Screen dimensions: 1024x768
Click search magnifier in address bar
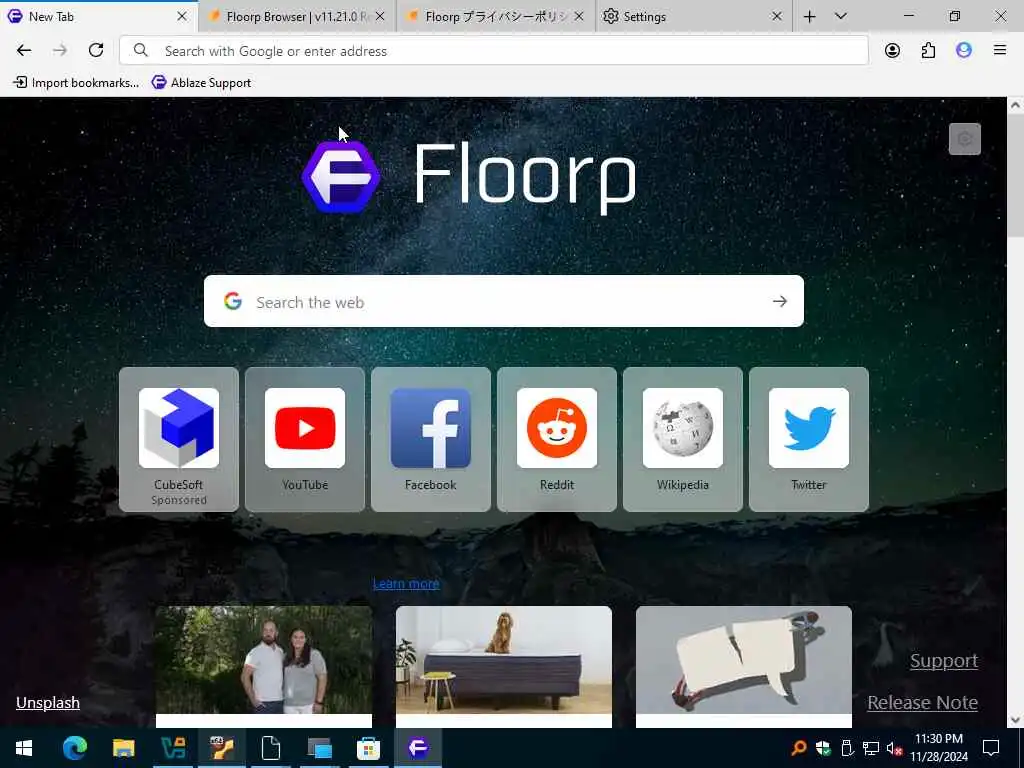click(140, 50)
